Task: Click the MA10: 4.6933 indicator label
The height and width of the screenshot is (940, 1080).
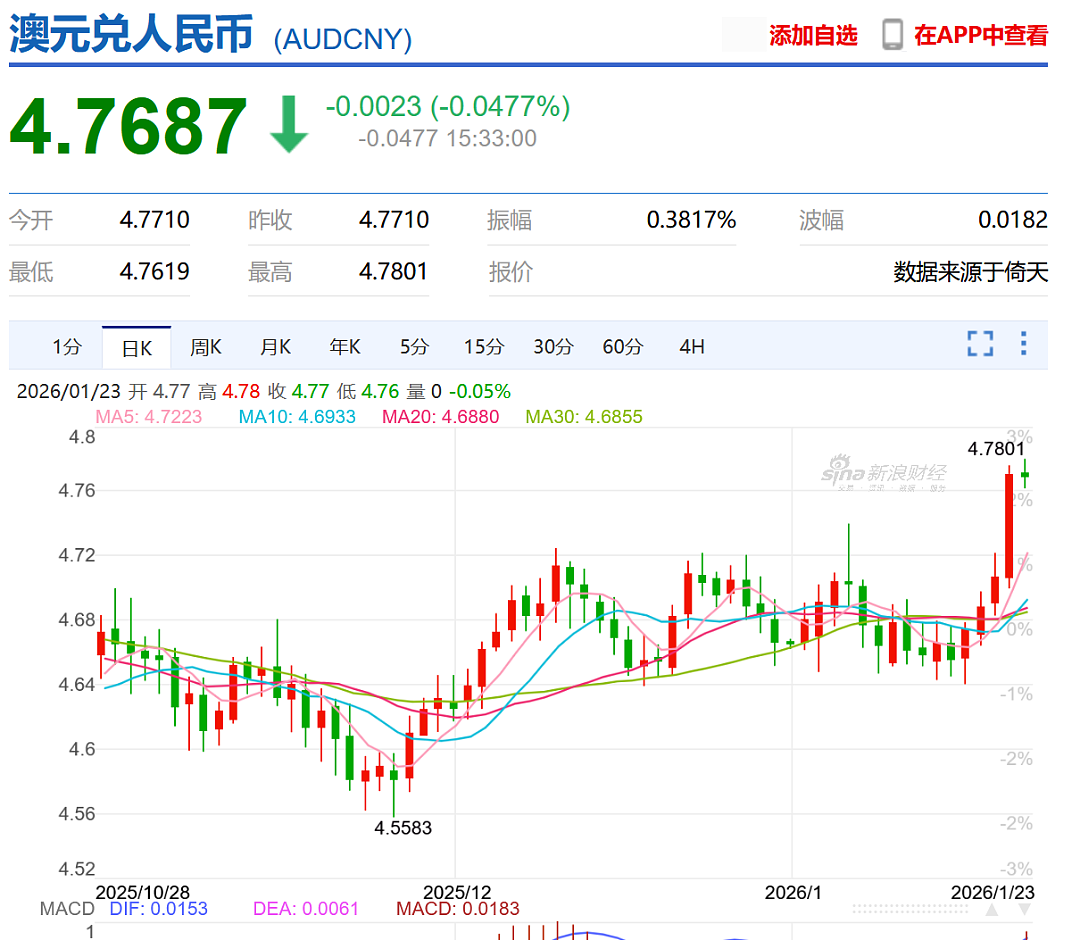Action: point(297,417)
